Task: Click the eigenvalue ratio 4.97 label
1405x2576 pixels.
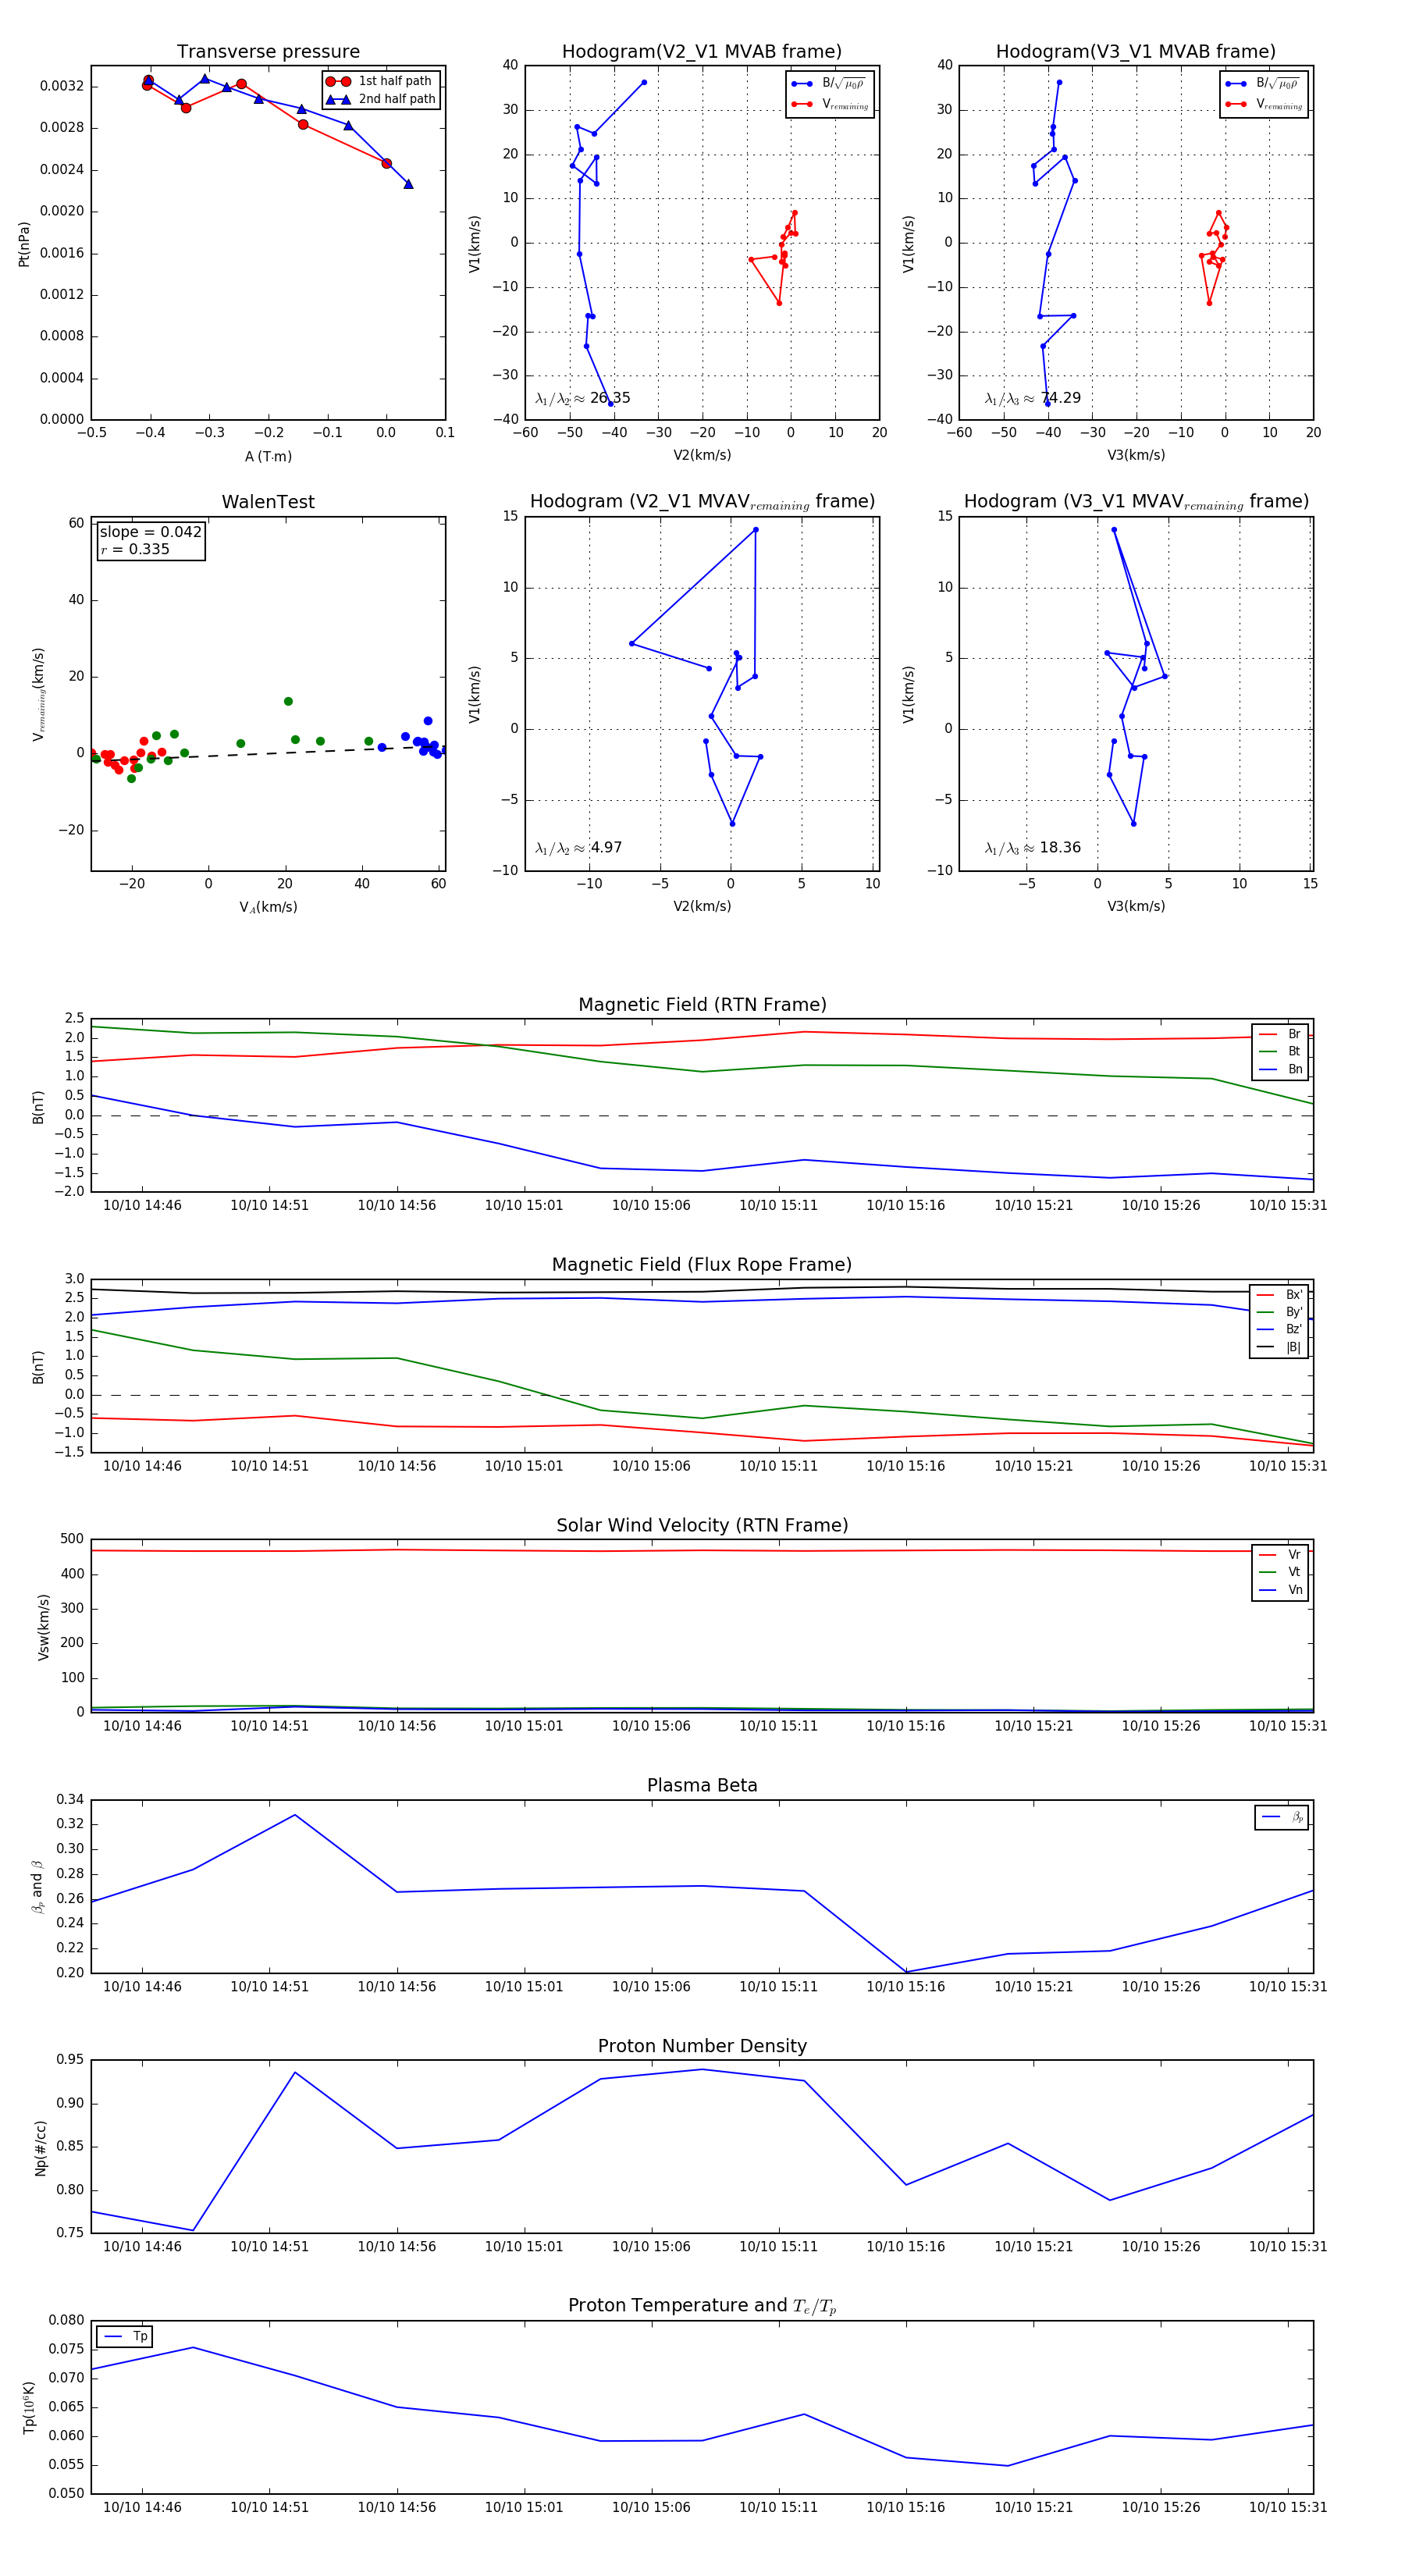Action: point(579,848)
